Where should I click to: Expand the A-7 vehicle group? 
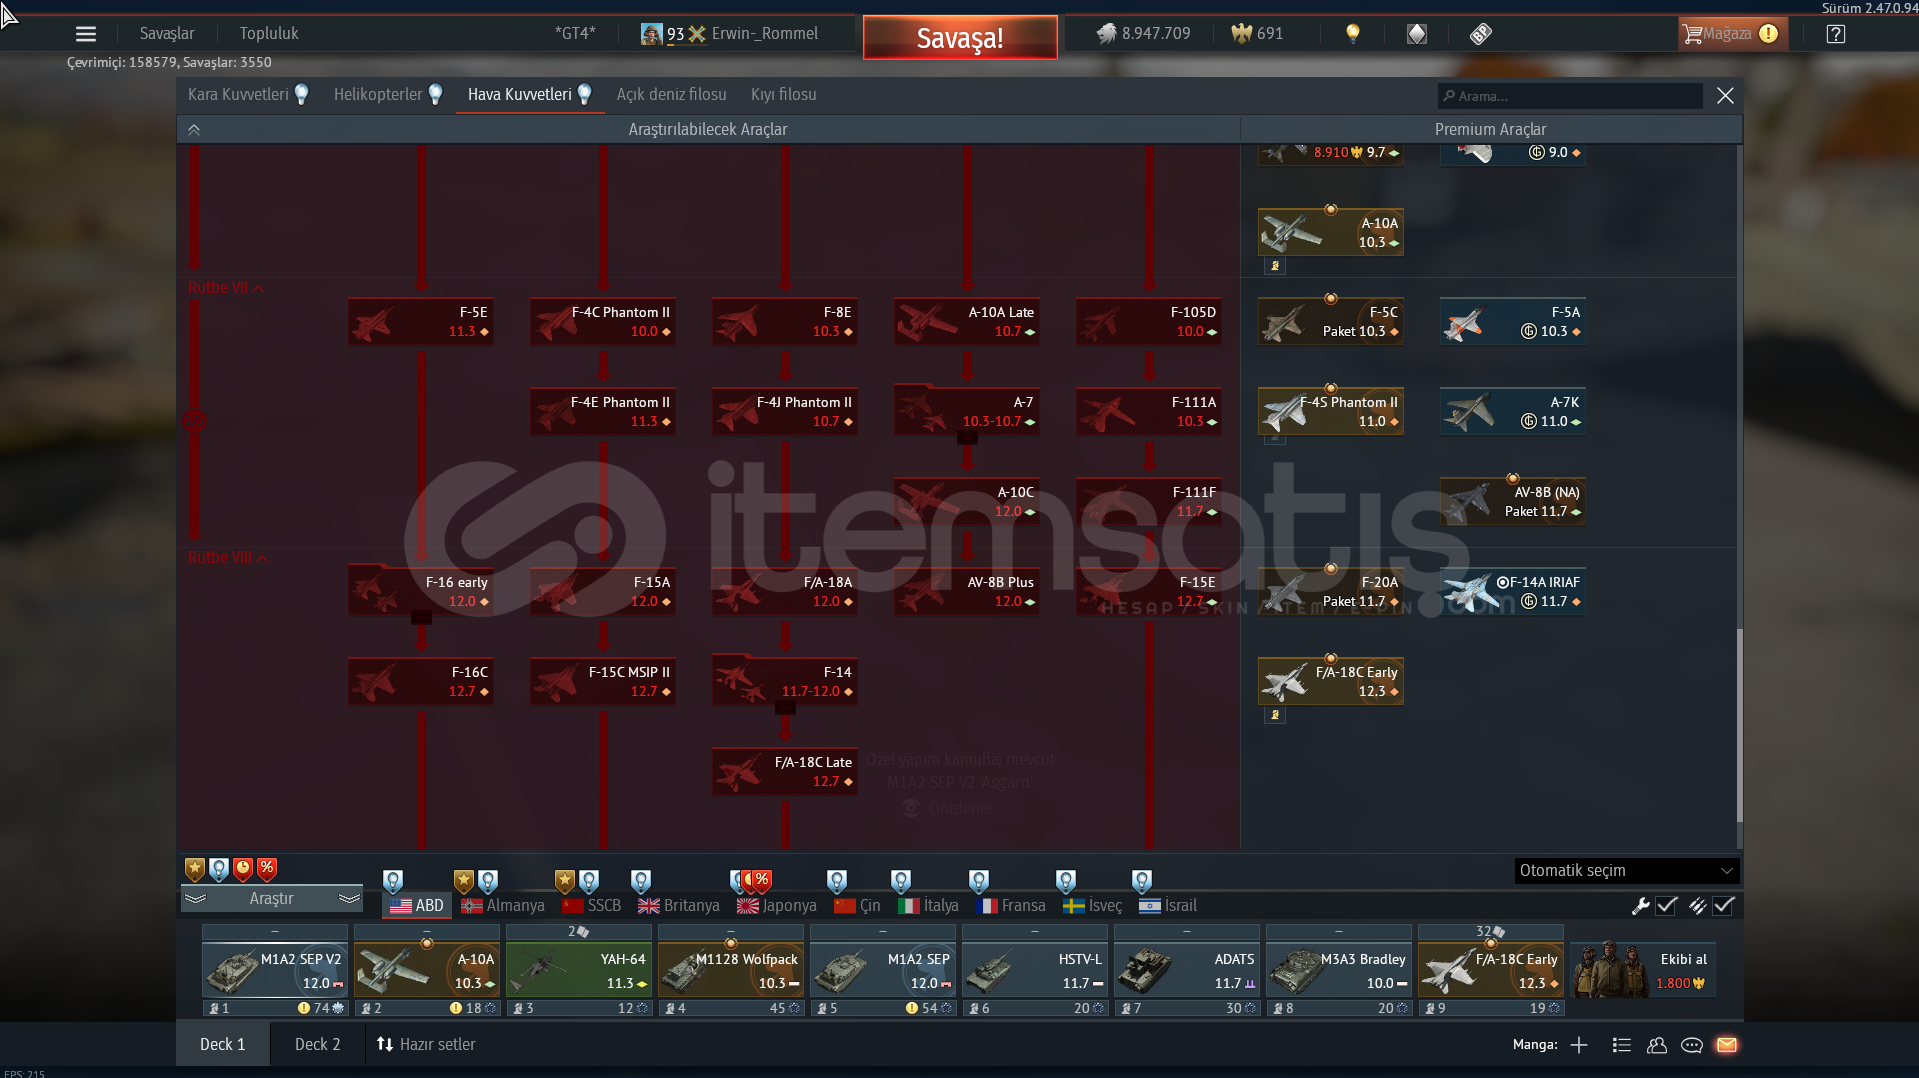[967, 412]
